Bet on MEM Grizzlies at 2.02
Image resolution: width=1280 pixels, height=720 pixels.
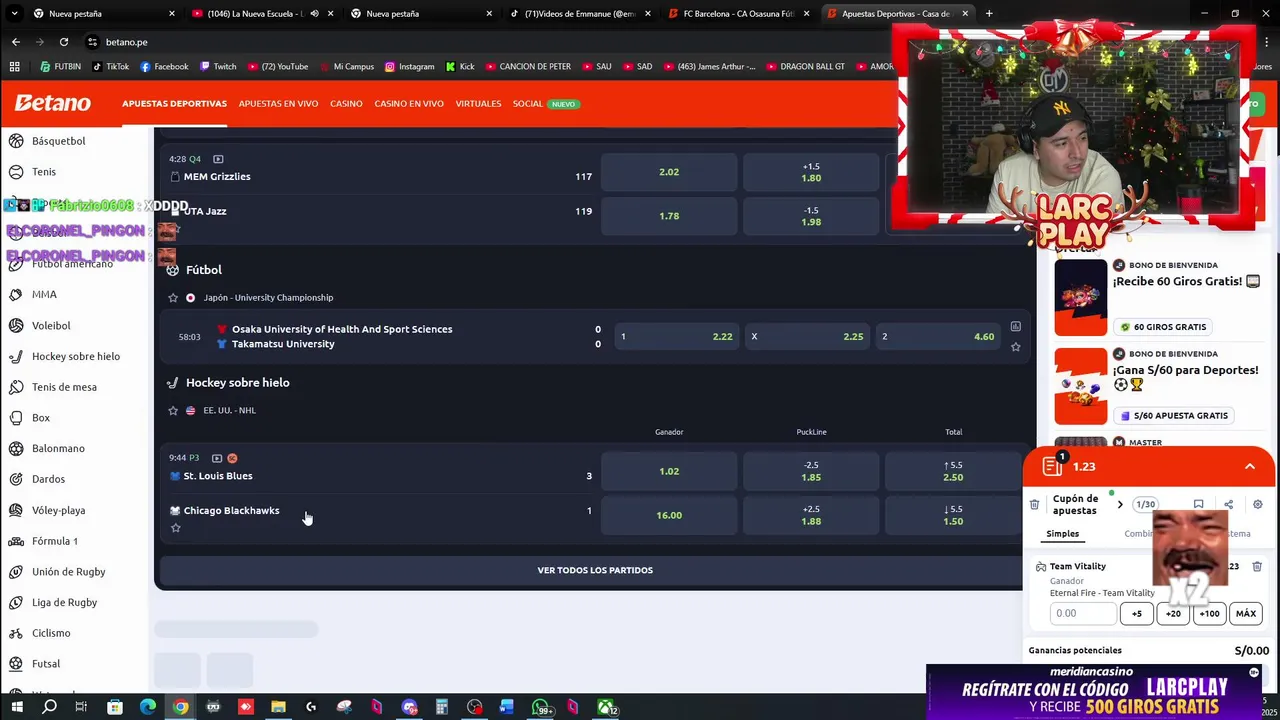(669, 172)
